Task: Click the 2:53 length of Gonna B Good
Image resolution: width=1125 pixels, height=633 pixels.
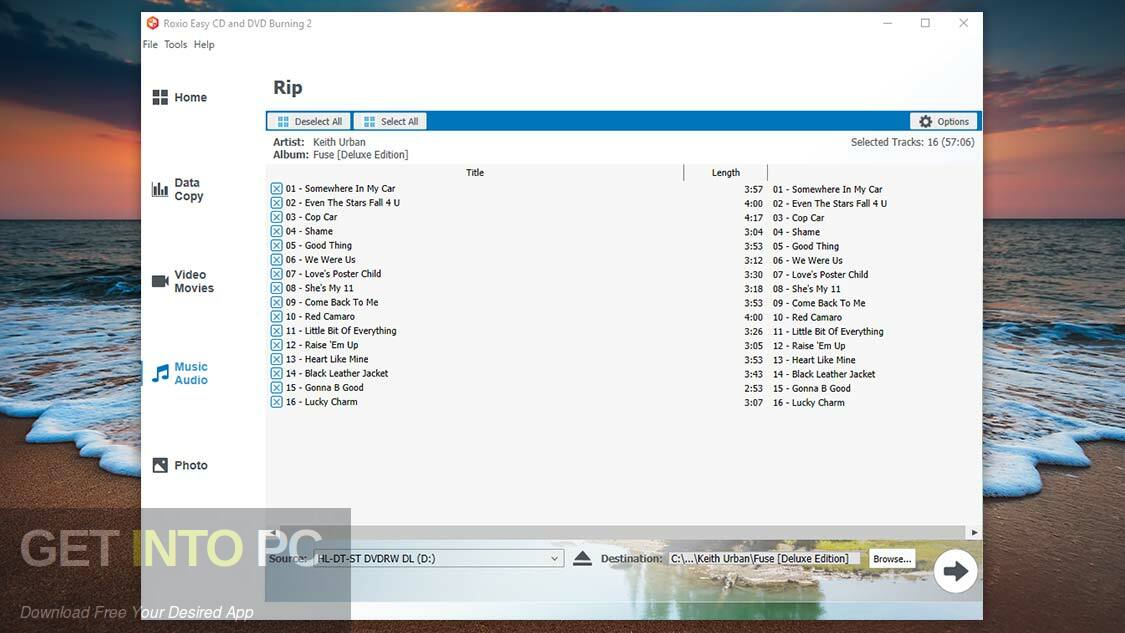Action: pos(753,388)
